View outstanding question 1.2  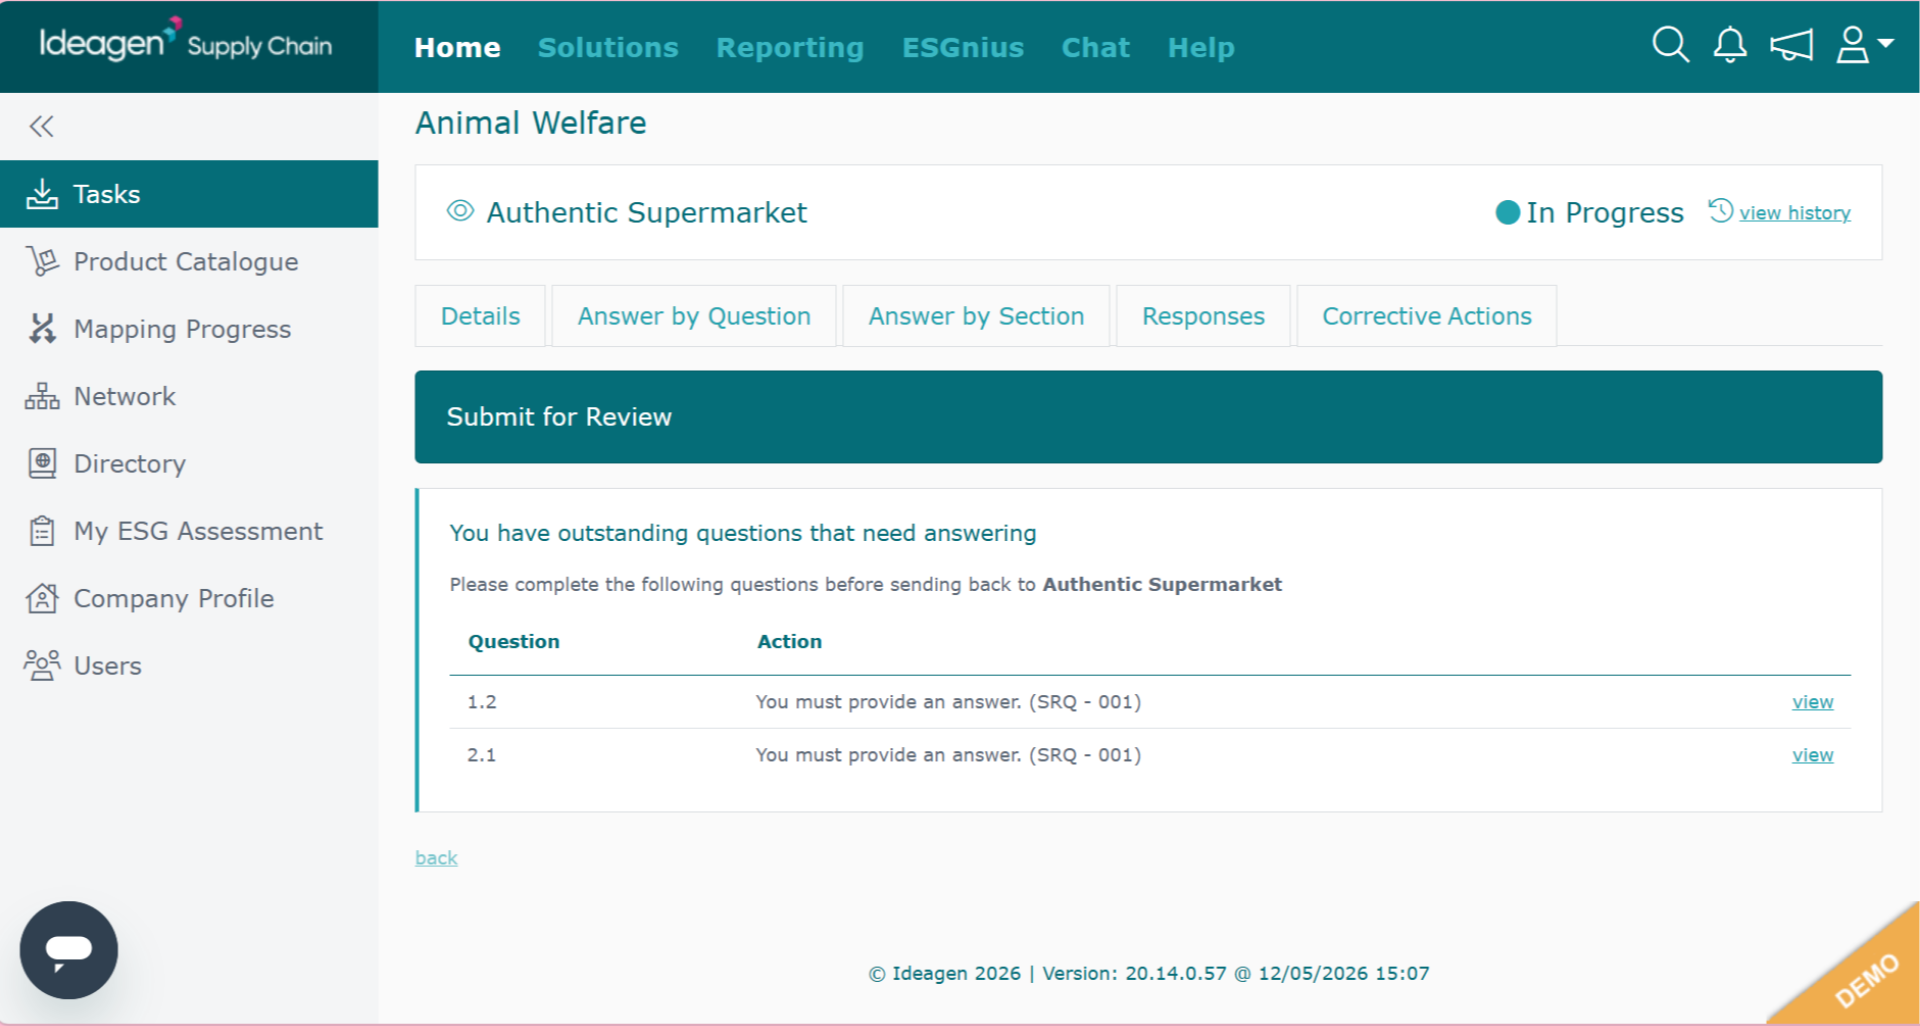(1812, 702)
